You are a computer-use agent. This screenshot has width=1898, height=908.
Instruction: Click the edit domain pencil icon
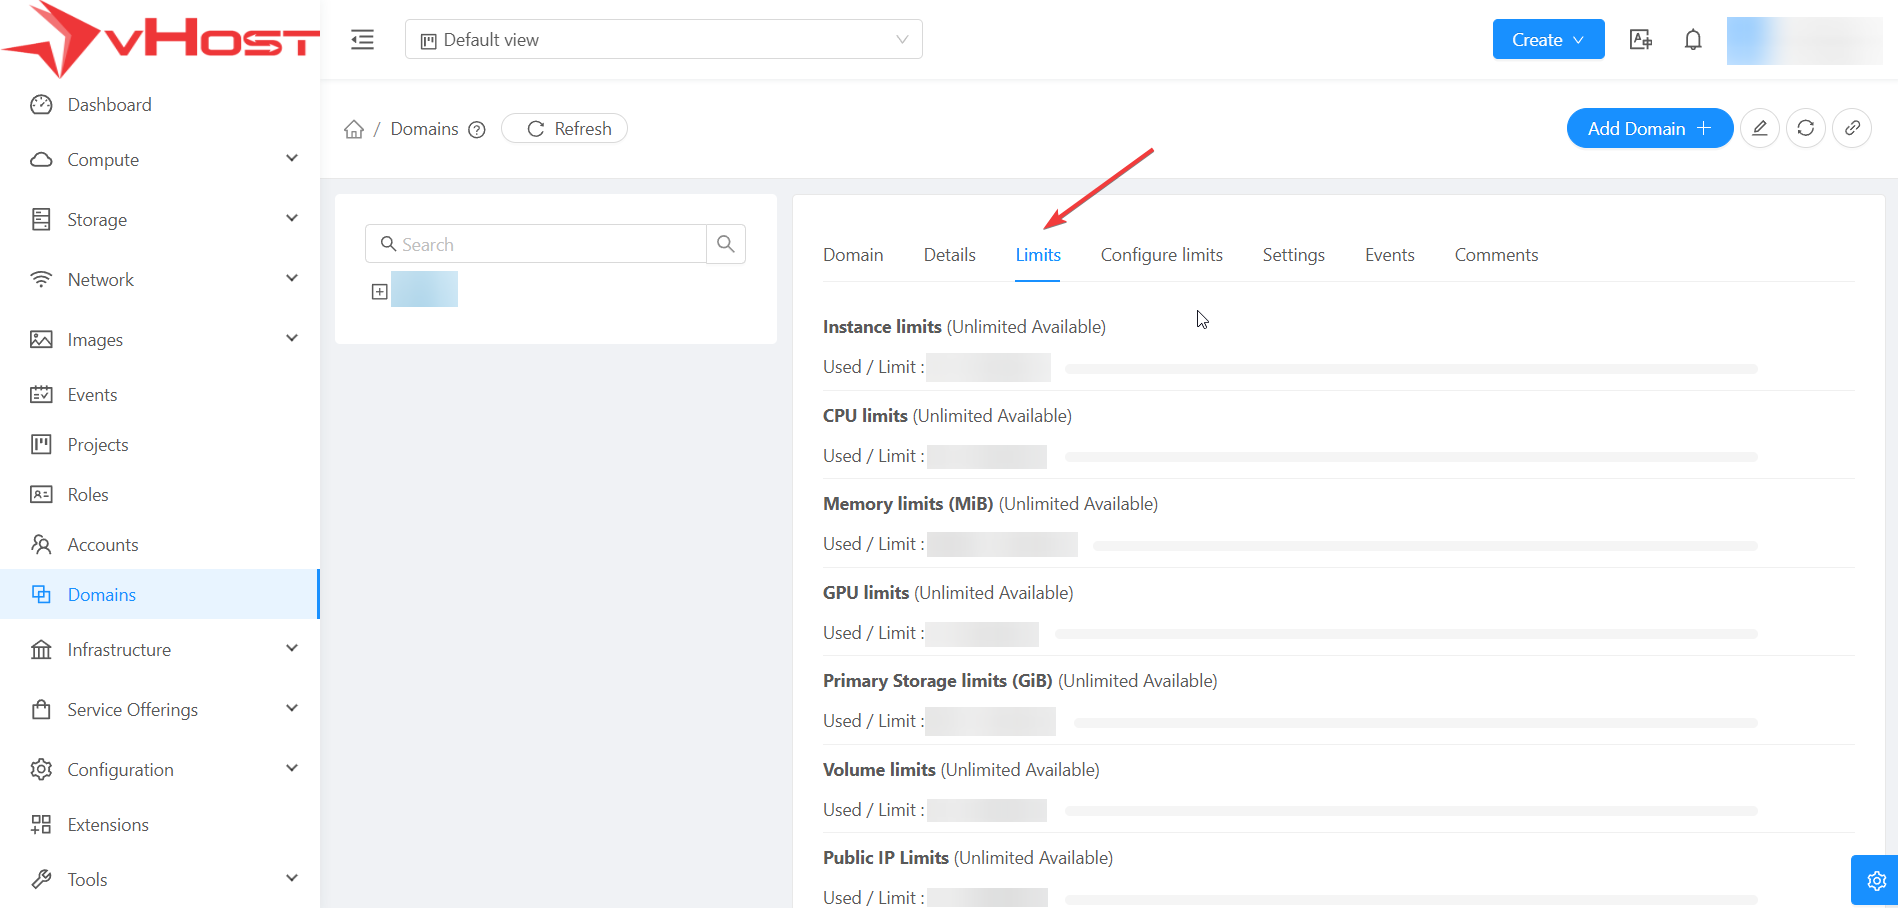coord(1759,128)
